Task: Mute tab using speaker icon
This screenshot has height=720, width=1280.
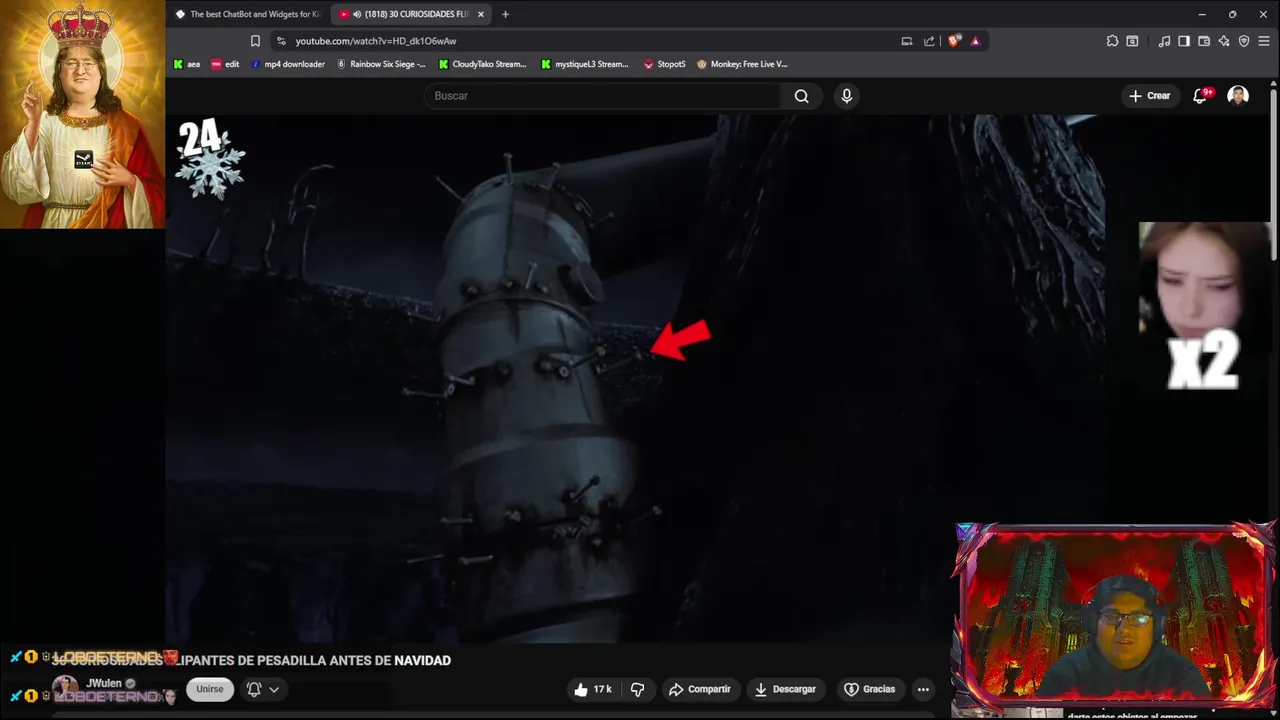Action: coord(357,14)
